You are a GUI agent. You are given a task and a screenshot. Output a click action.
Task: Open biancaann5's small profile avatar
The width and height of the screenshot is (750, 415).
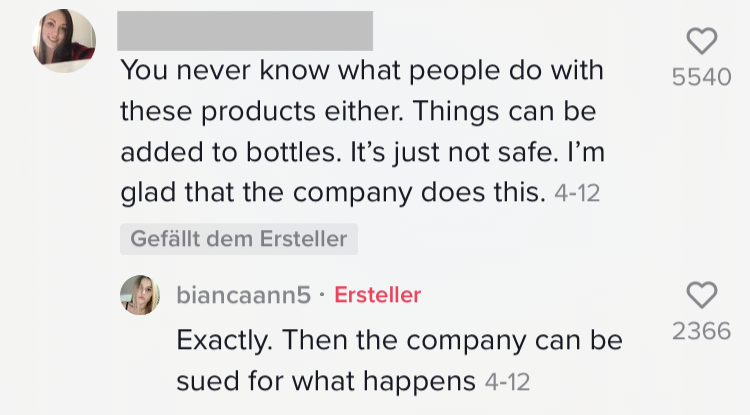(140, 295)
